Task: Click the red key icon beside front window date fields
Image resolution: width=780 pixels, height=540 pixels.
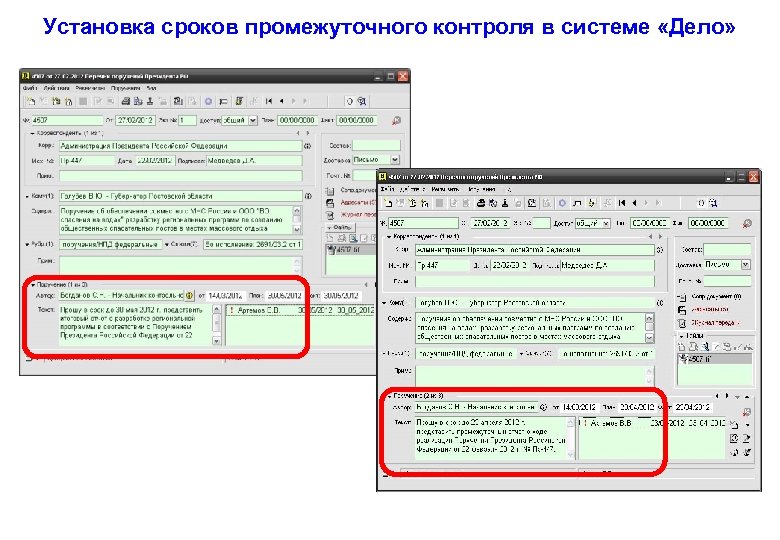Action: pyautogui.click(x=747, y=224)
